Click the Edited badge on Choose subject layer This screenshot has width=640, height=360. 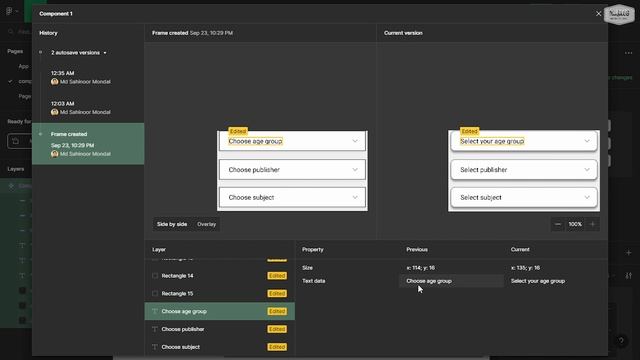(x=277, y=347)
